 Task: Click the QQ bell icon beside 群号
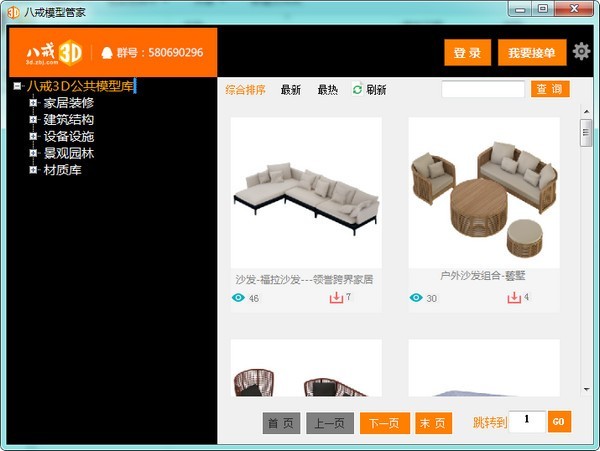click(x=107, y=53)
